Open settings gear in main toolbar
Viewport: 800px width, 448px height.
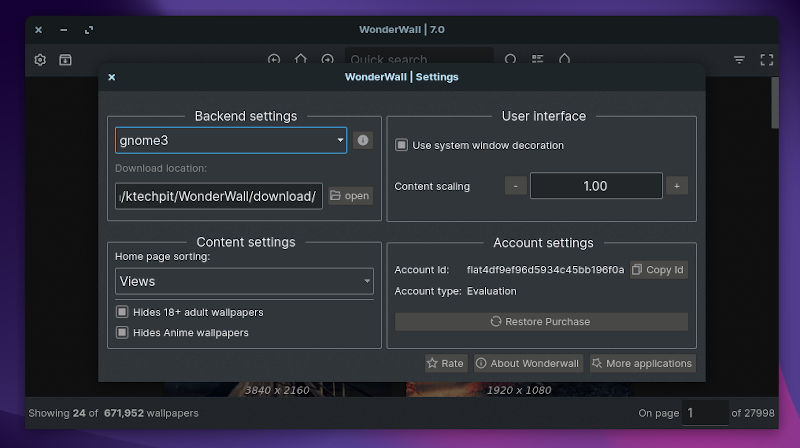click(x=40, y=60)
